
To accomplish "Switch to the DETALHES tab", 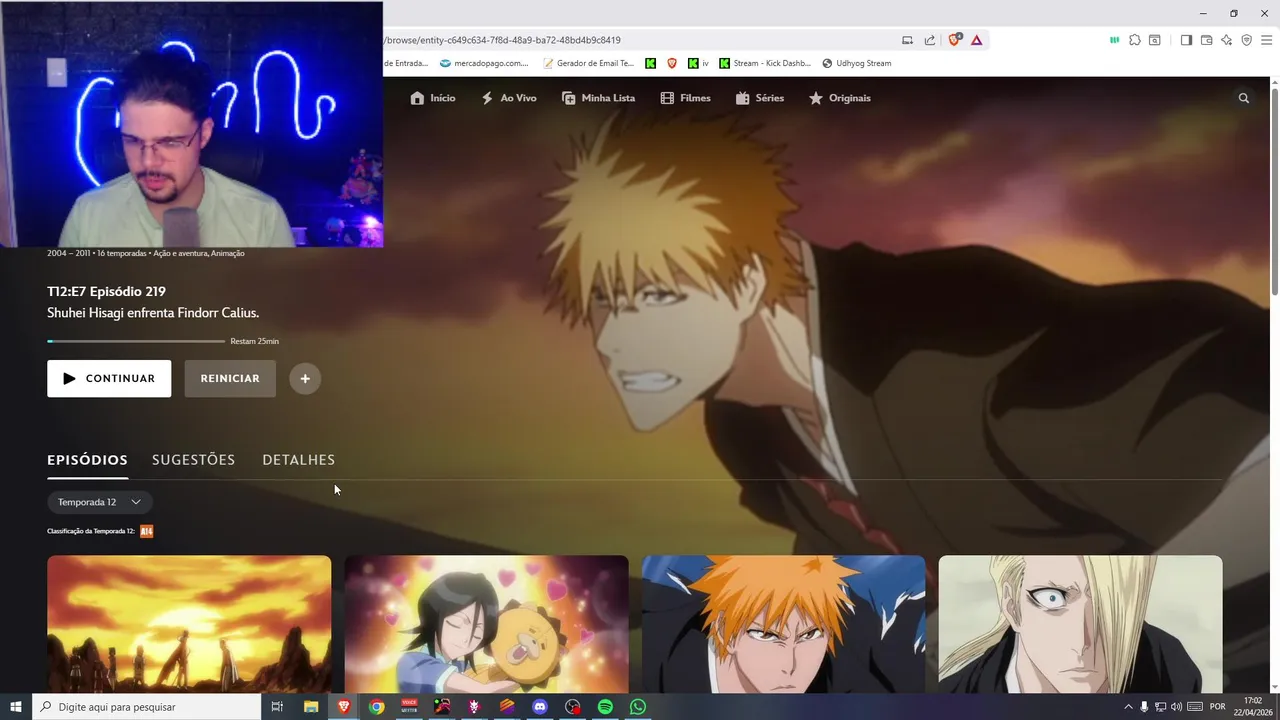I will tap(298, 460).
